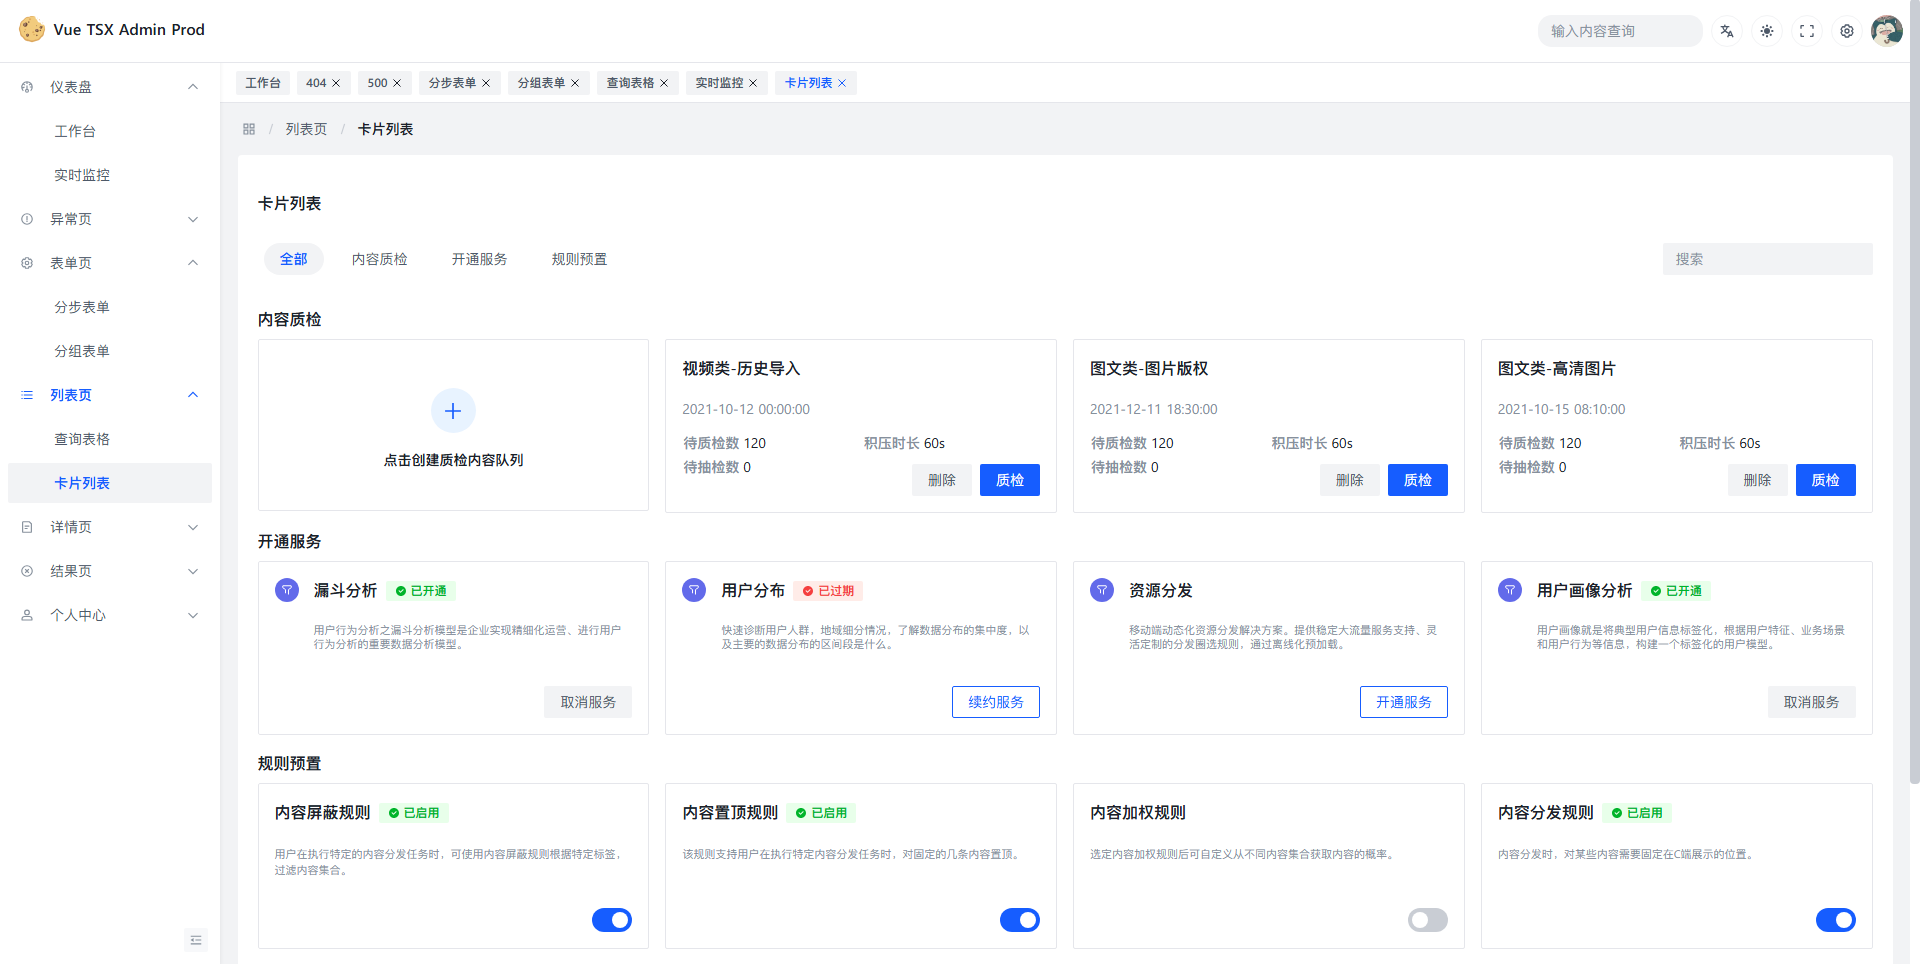The image size is (1920, 964).
Task: Close the 实时监控 tab with X
Action: coord(753,83)
